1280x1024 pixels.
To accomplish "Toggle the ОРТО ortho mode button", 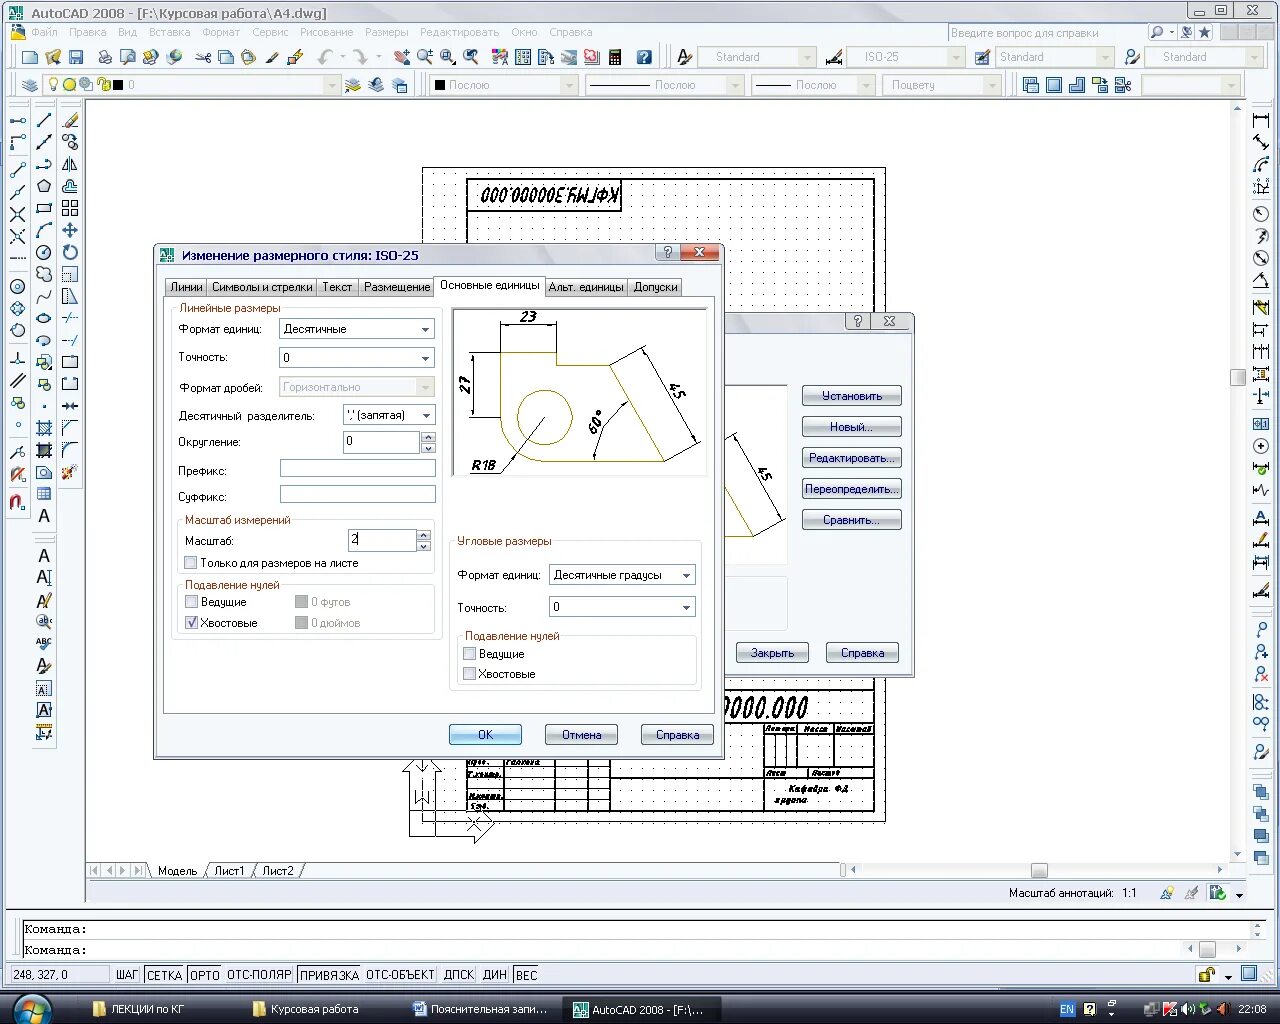I will (x=204, y=975).
